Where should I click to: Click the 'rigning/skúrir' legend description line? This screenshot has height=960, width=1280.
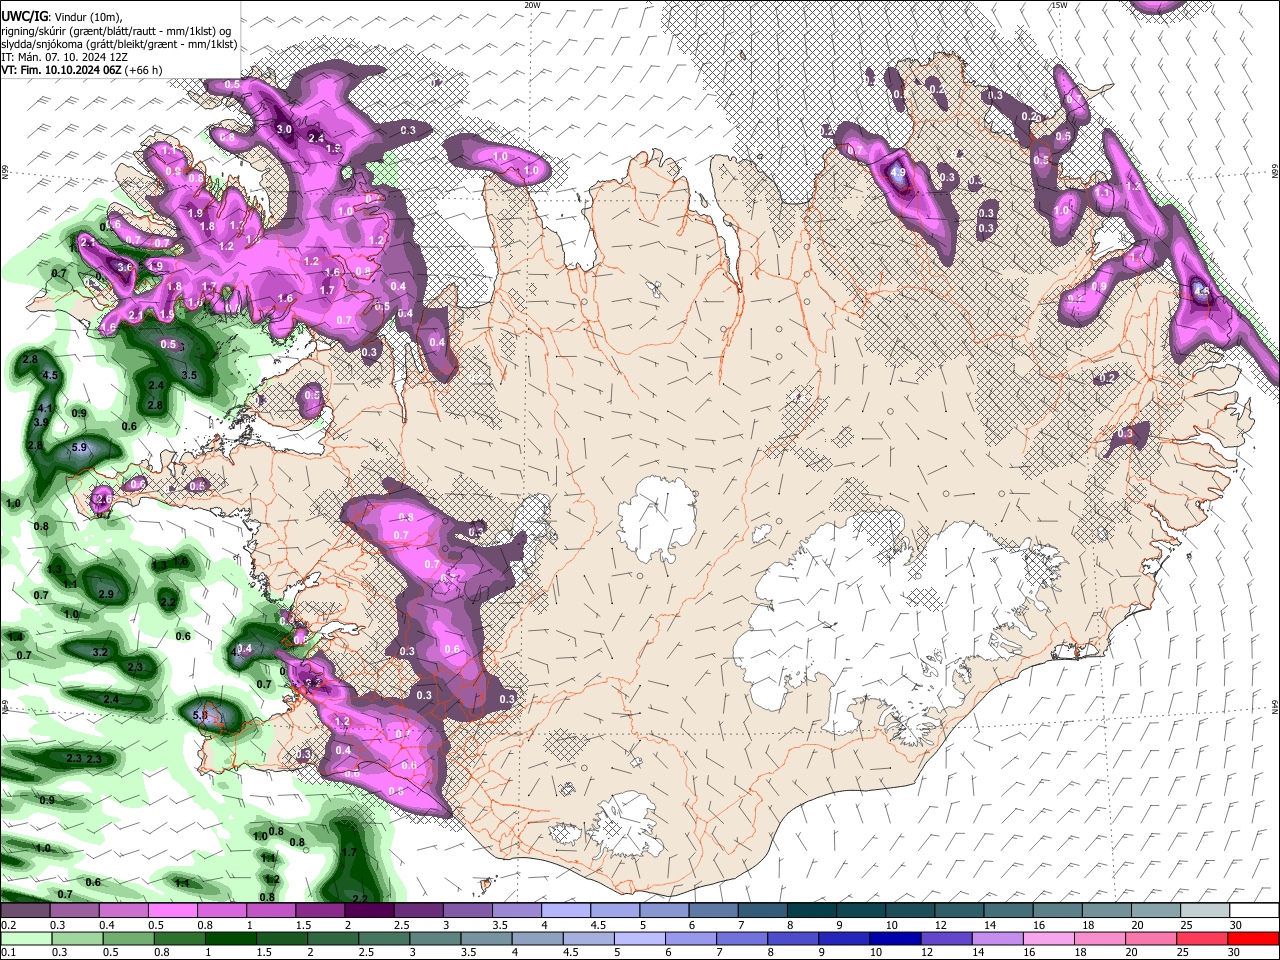pyautogui.click(x=116, y=30)
